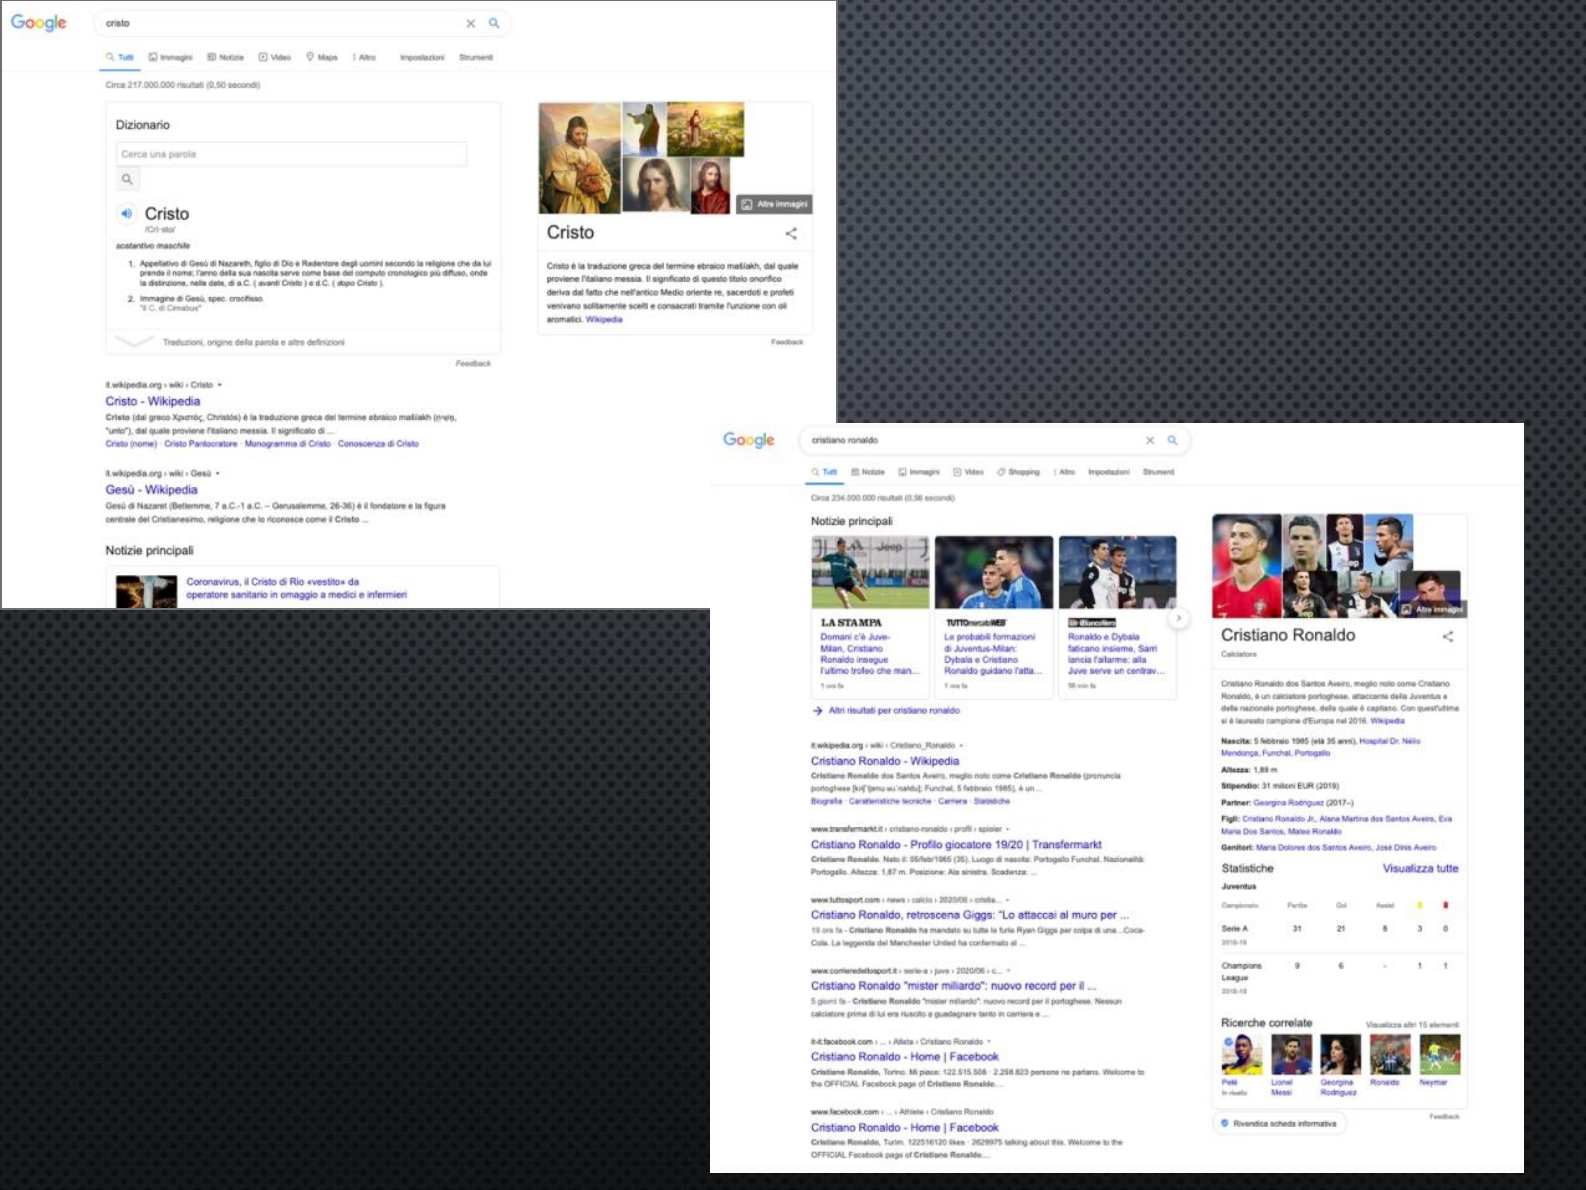
Task: Open the Biografia sitelink under the Ronaldo Wikipedia result
Action: (x=826, y=801)
